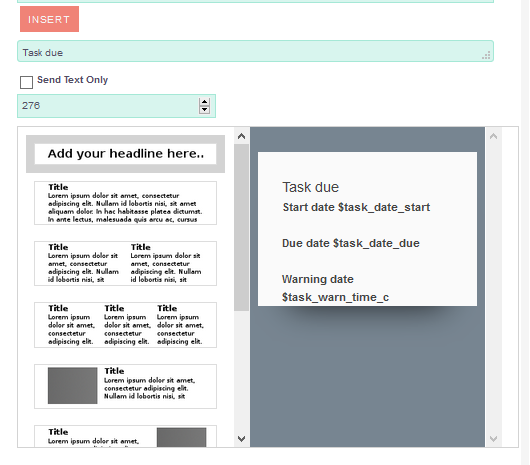Click the number field showing 276
Image resolution: width=530 pixels, height=465 pixels.
[x=116, y=106]
